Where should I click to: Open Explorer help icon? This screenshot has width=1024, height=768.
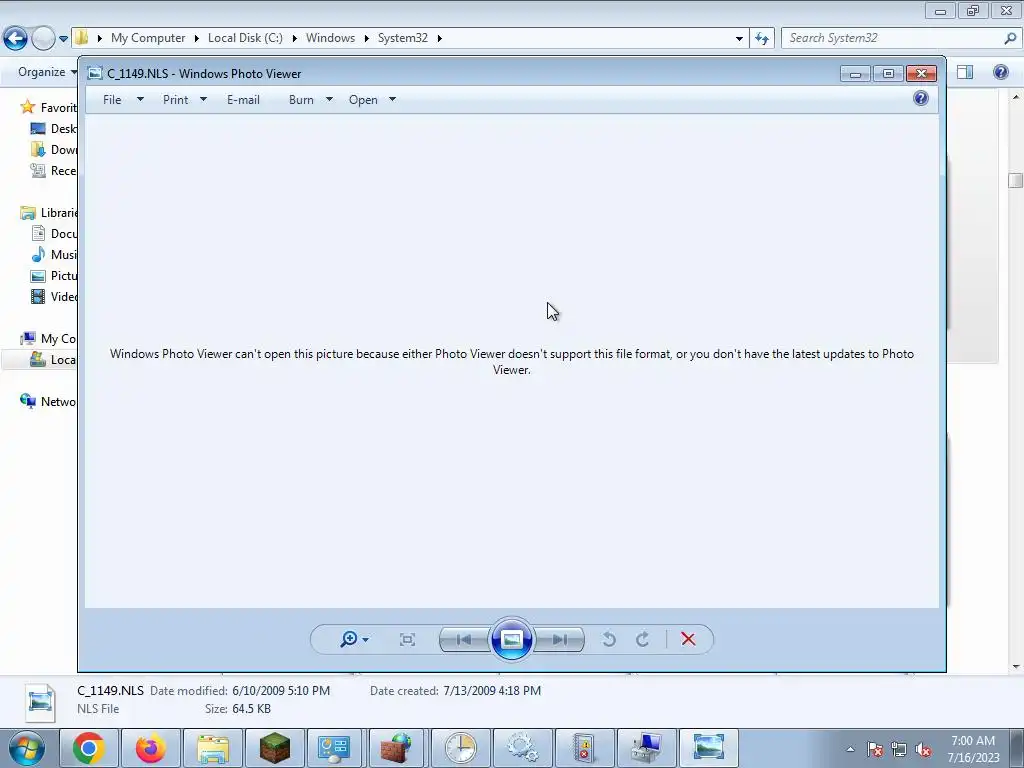pos(1000,72)
